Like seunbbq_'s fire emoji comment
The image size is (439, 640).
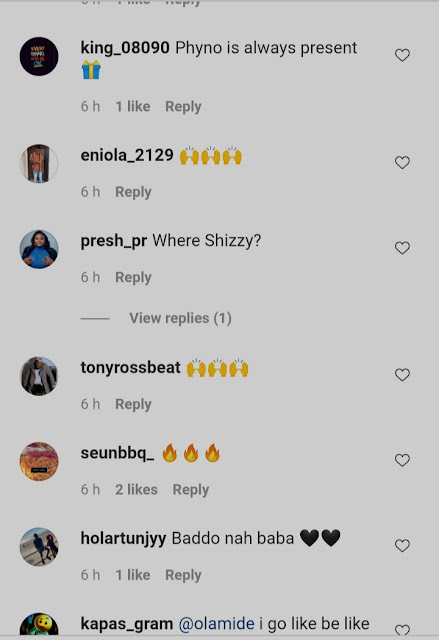point(402,460)
